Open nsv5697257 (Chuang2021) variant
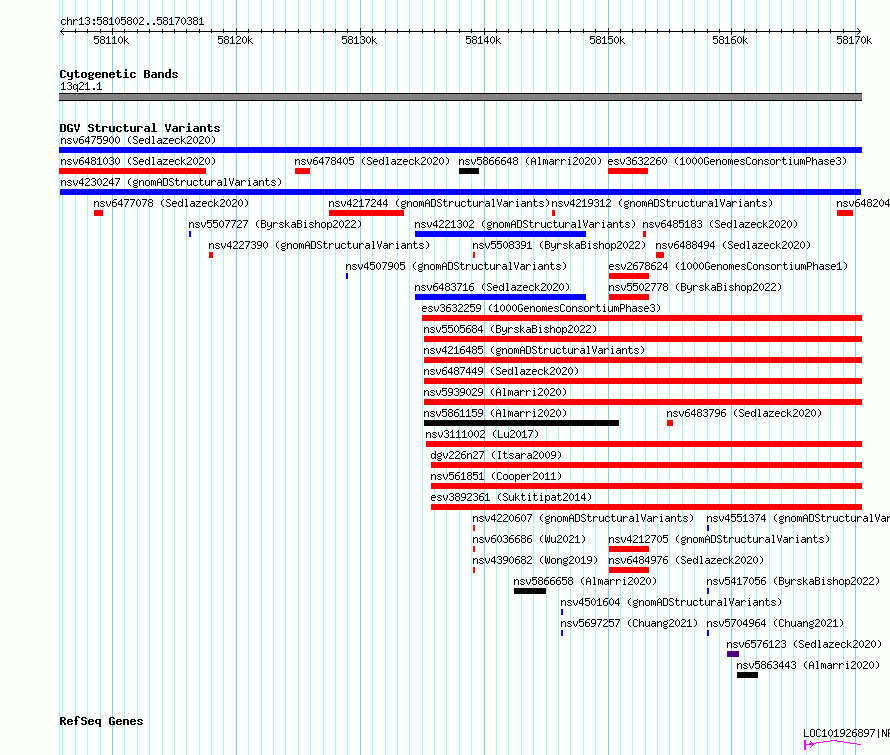 [629, 623]
